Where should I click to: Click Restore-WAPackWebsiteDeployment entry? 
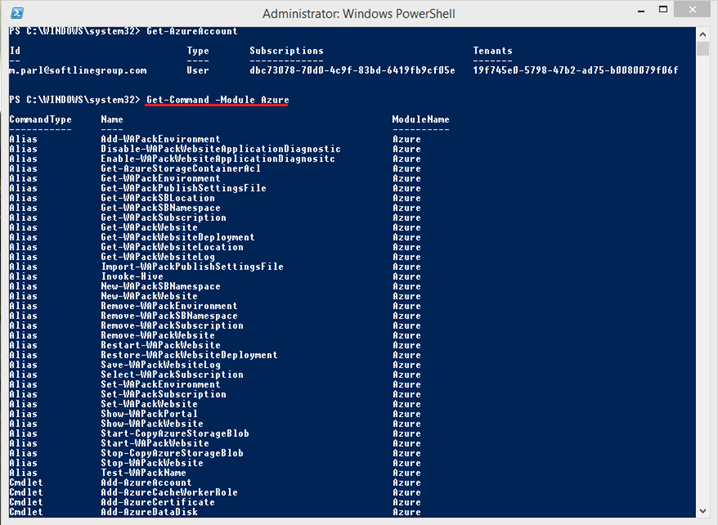189,355
